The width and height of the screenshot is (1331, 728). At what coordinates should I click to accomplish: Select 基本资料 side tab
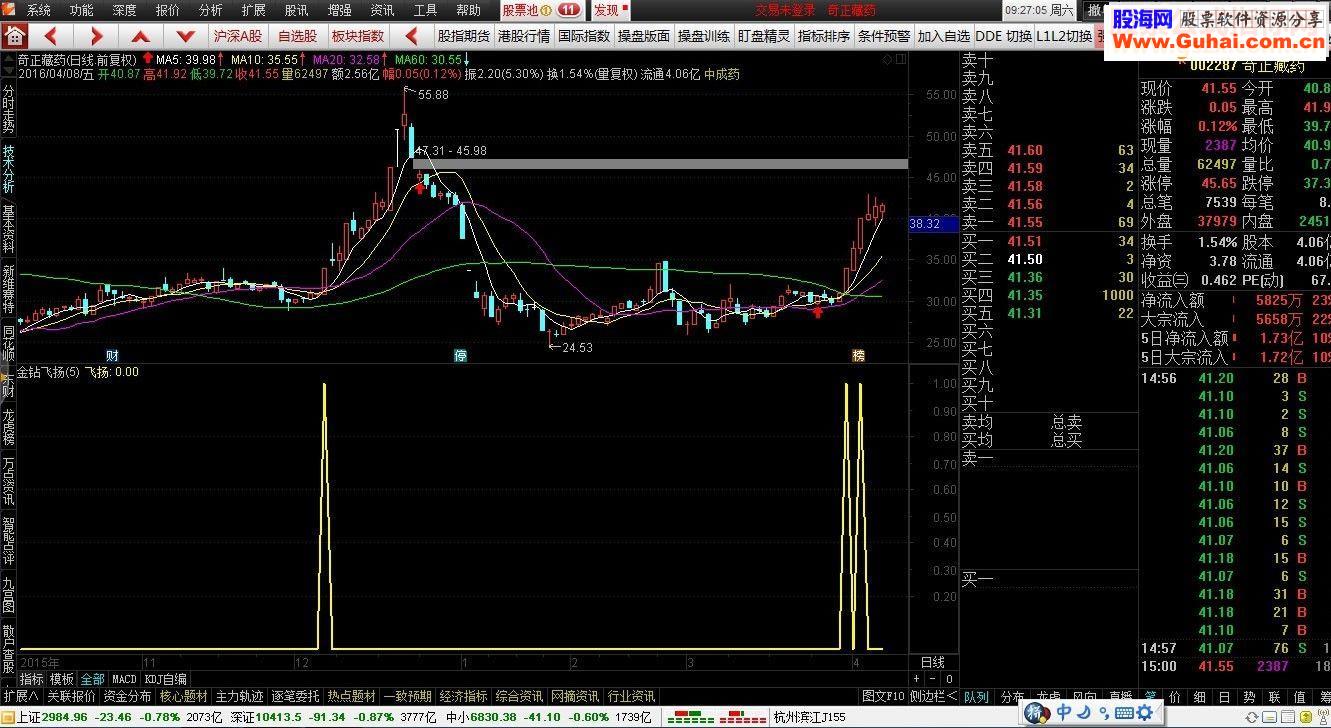[x=8, y=229]
